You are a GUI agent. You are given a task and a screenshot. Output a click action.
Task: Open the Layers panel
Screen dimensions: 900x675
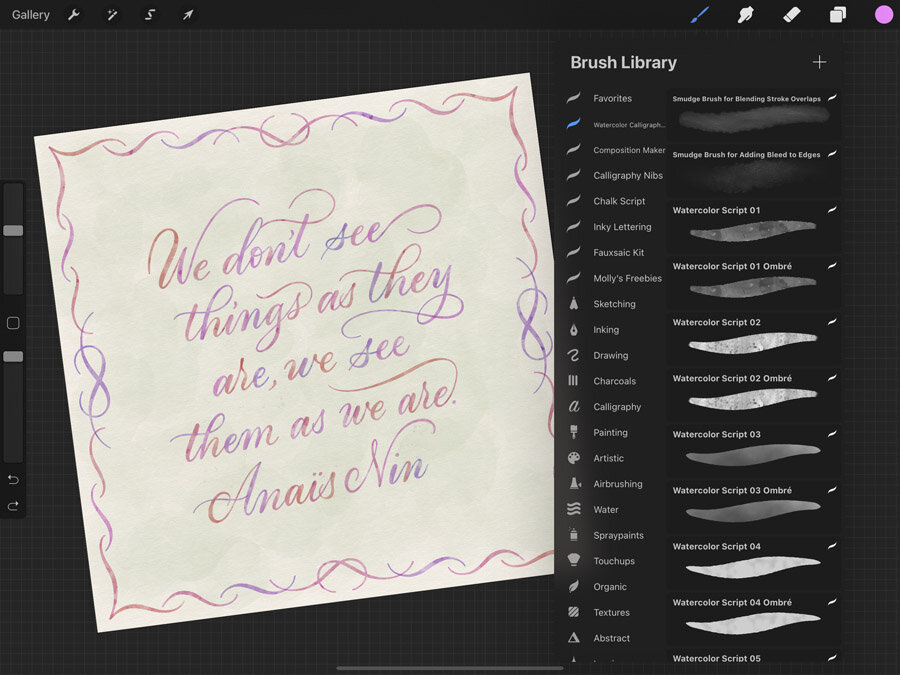click(x=837, y=14)
